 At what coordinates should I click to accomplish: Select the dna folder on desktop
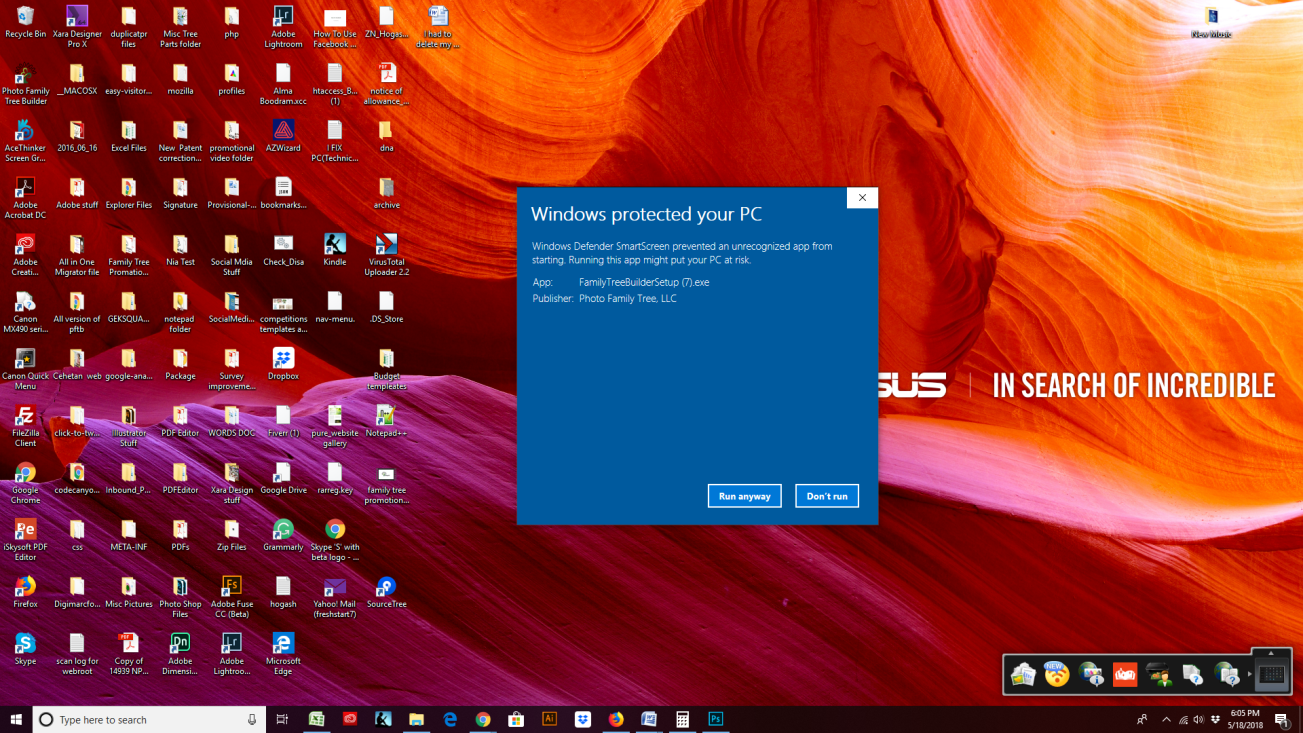point(386,136)
